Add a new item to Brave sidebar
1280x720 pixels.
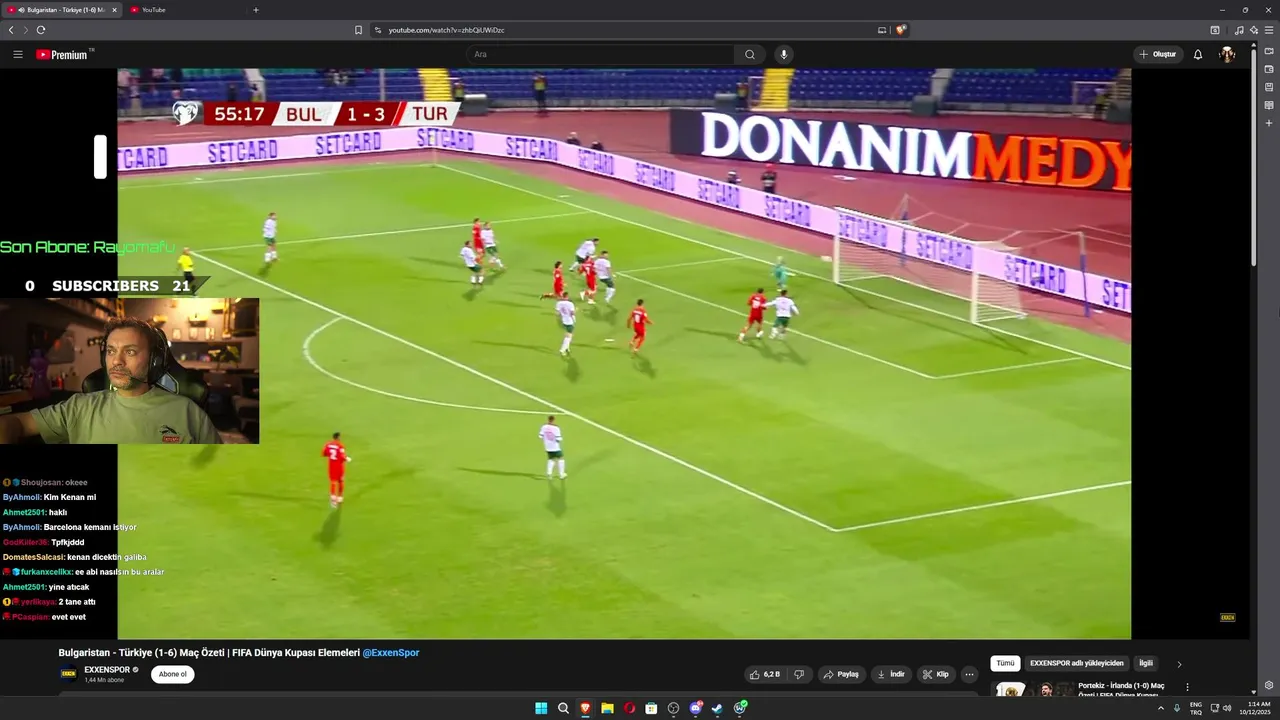pyautogui.click(x=1269, y=123)
